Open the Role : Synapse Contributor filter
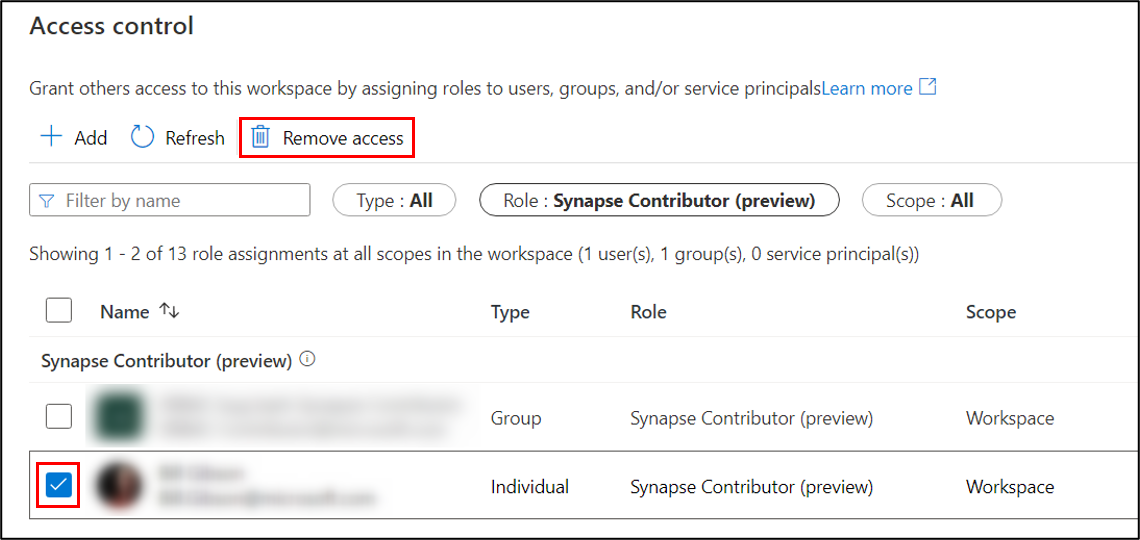The image size is (1140, 540). (659, 200)
